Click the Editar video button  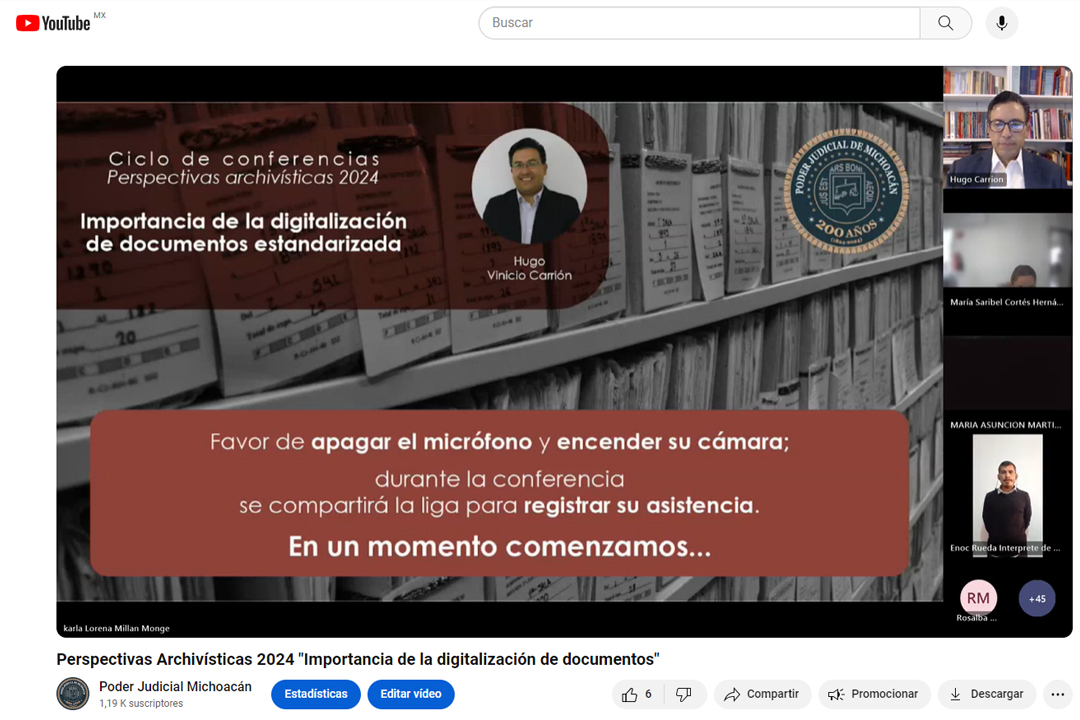pos(411,694)
